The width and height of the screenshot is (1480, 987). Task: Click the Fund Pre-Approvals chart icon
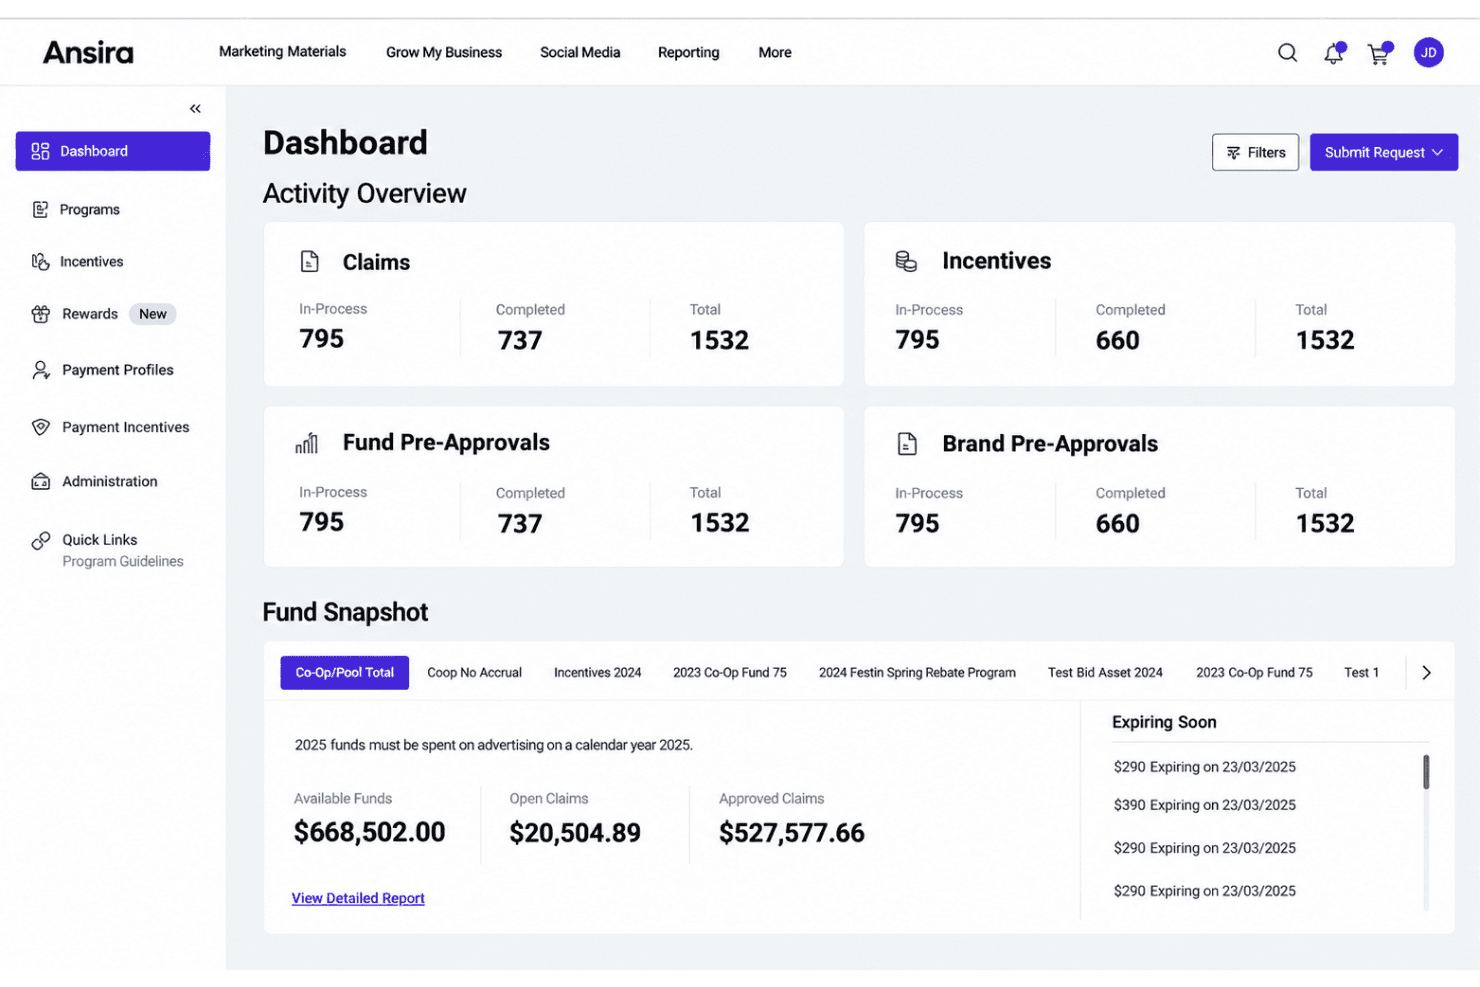pos(307,443)
